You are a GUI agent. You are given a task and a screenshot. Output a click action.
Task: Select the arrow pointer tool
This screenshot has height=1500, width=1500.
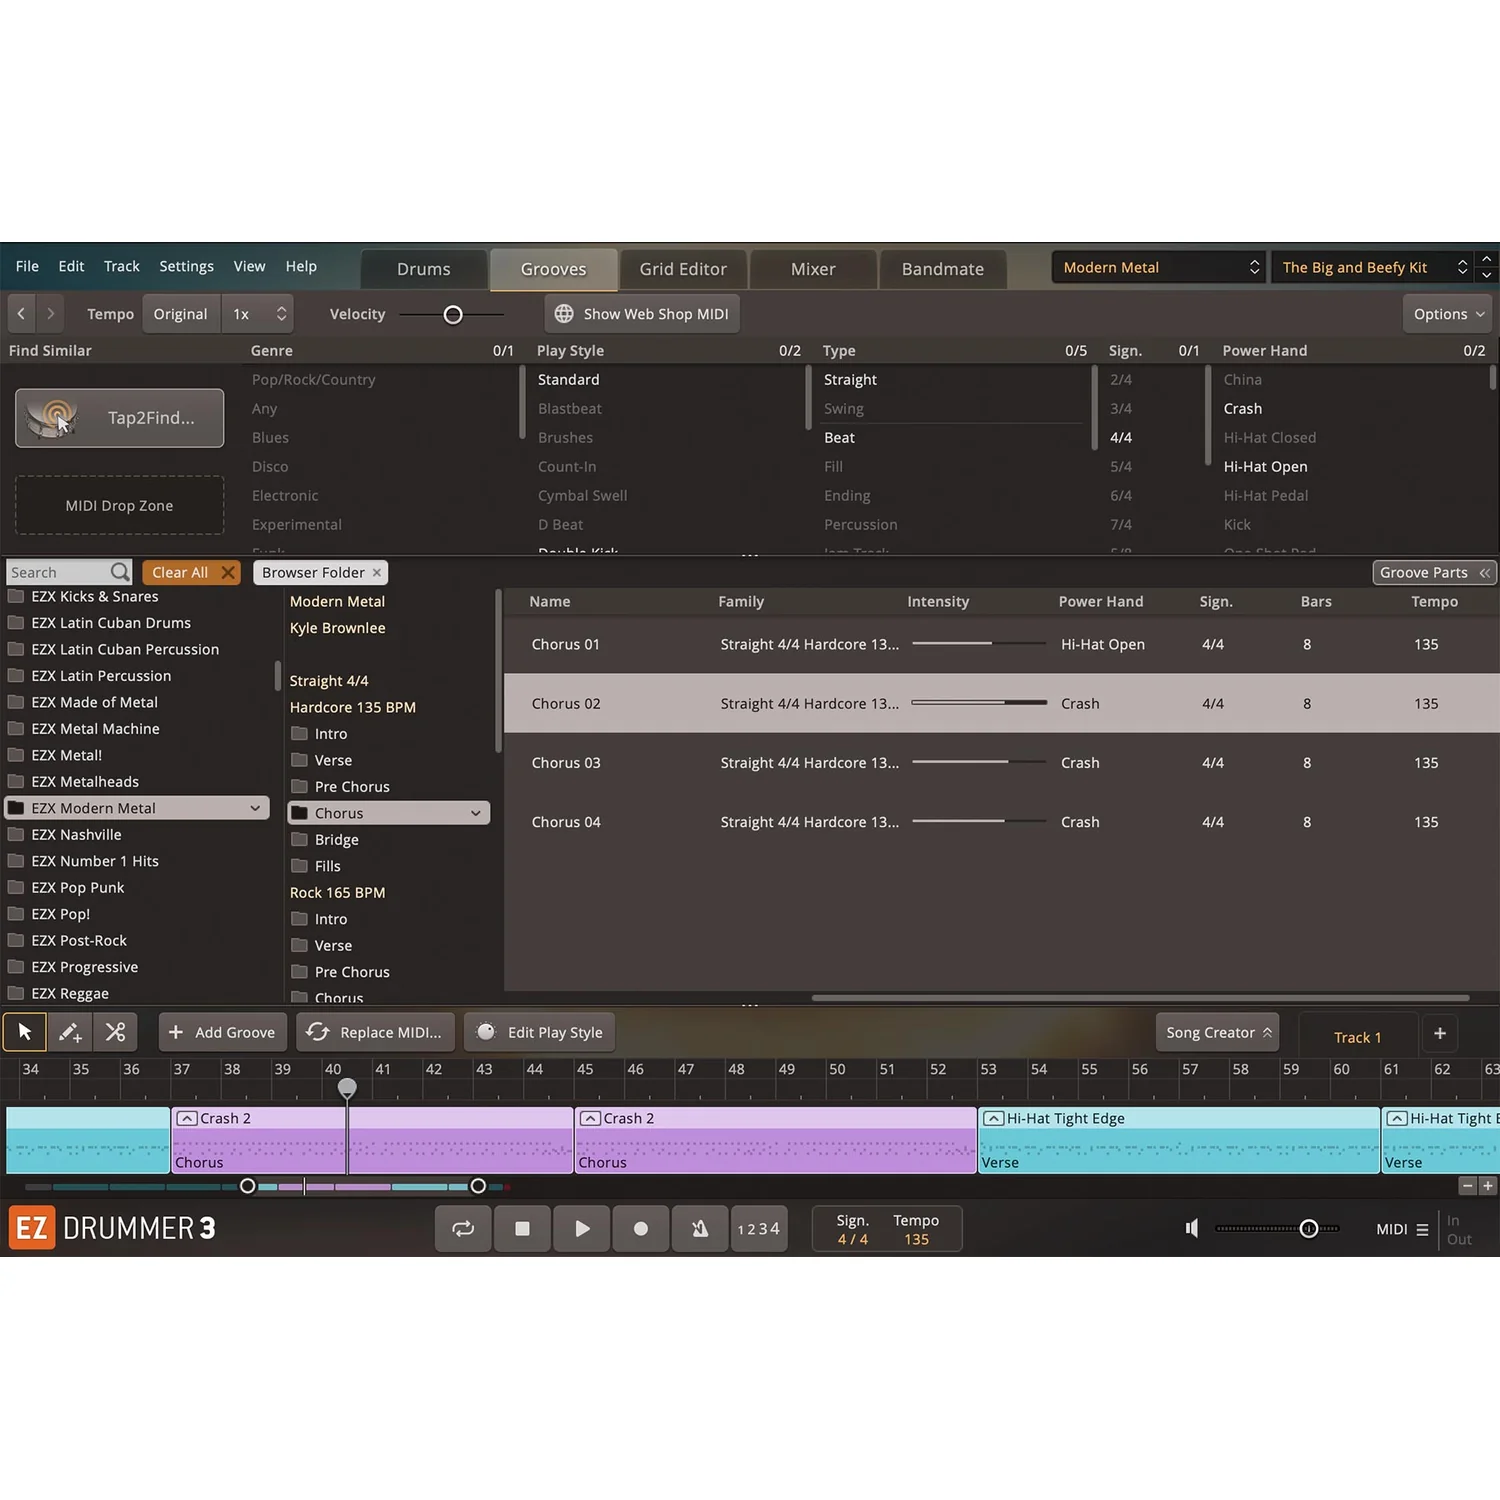[25, 1032]
